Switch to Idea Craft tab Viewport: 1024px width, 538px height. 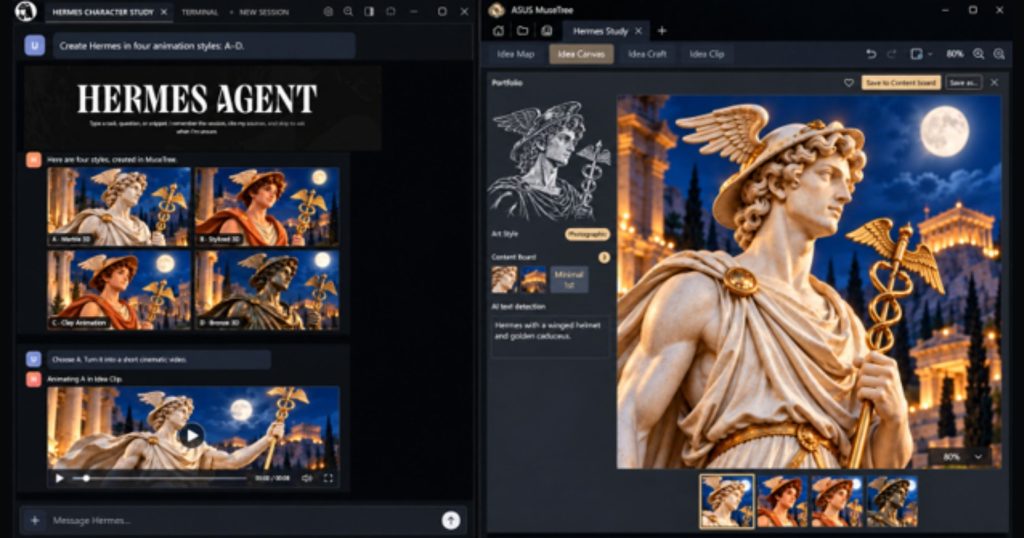[647, 54]
